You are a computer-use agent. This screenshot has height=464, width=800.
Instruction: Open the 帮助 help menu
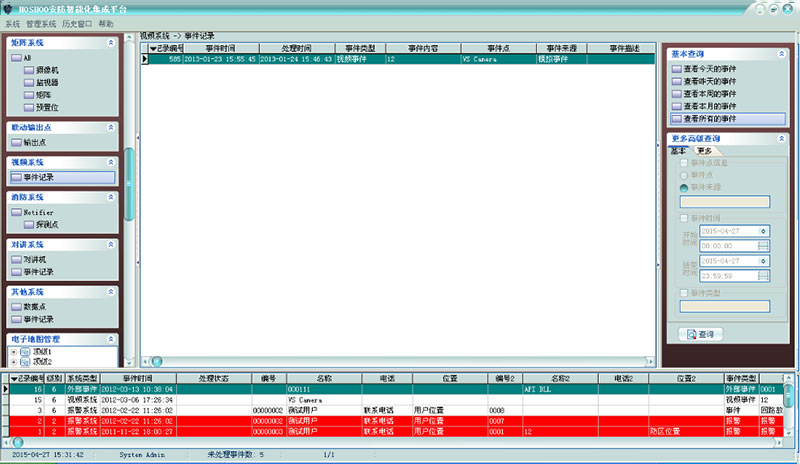(x=106, y=23)
